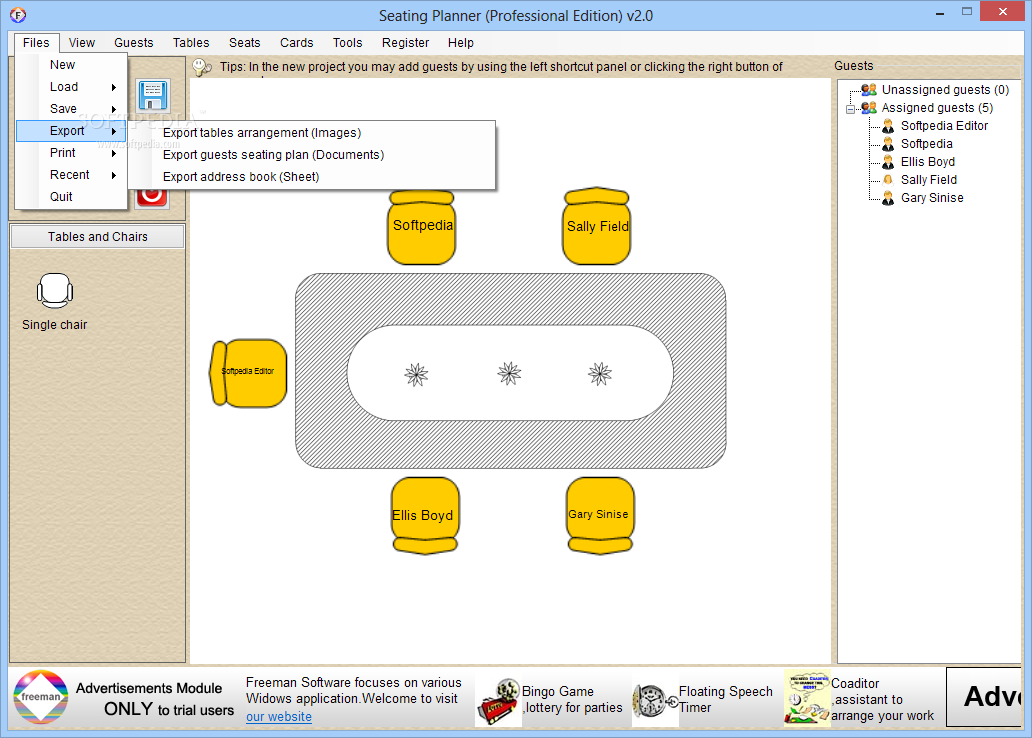Expand the Print submenu arrow

tap(114, 153)
